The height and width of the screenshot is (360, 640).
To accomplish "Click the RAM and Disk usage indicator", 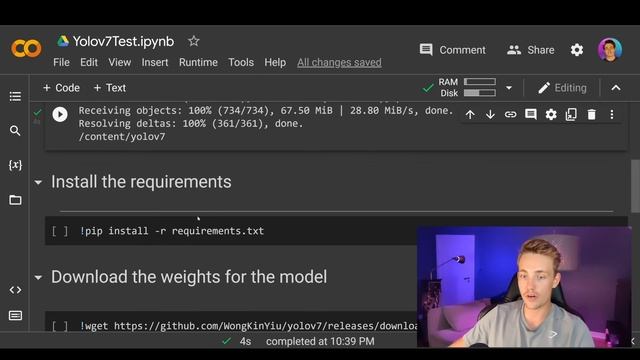I will (x=467, y=87).
